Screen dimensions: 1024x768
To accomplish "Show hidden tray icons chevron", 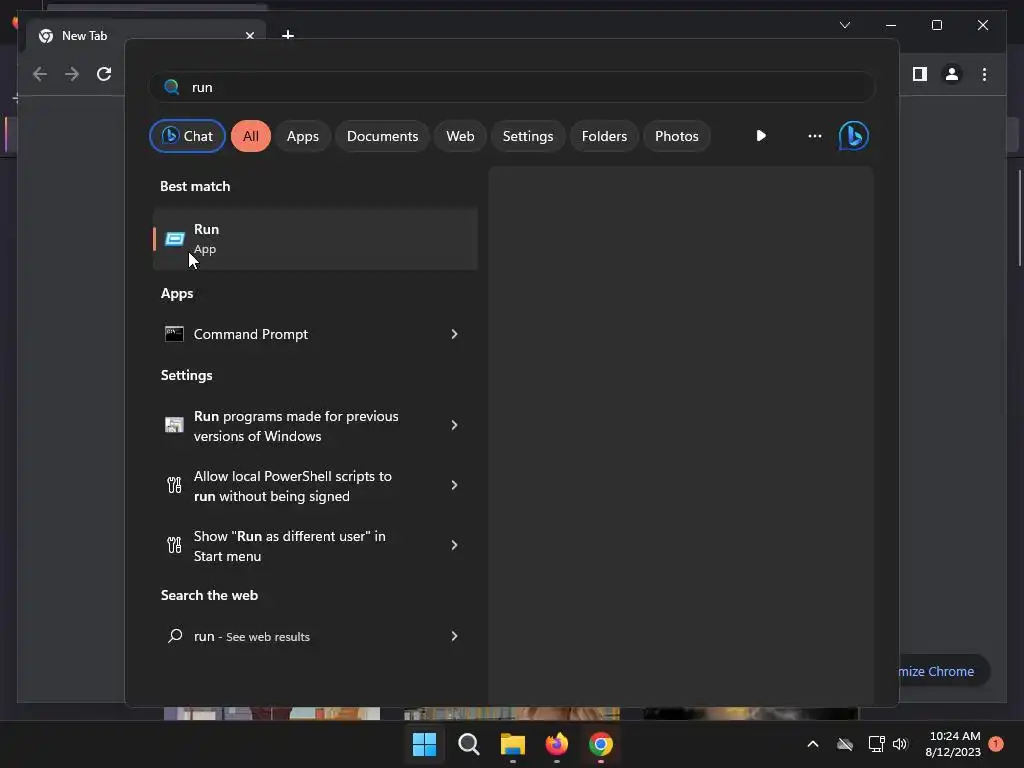I will point(813,744).
